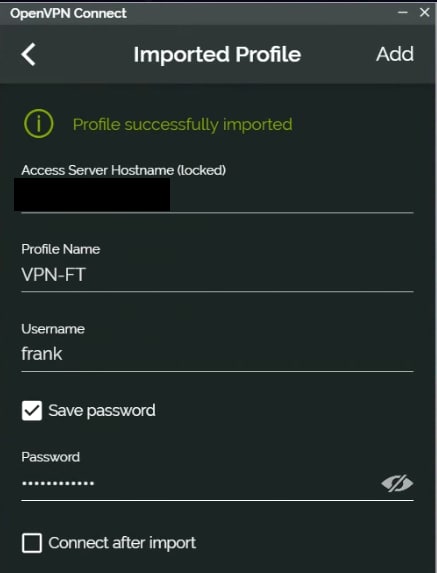437x573 pixels.
Task: Minimize the OpenVPN Connect window
Action: [403, 12]
